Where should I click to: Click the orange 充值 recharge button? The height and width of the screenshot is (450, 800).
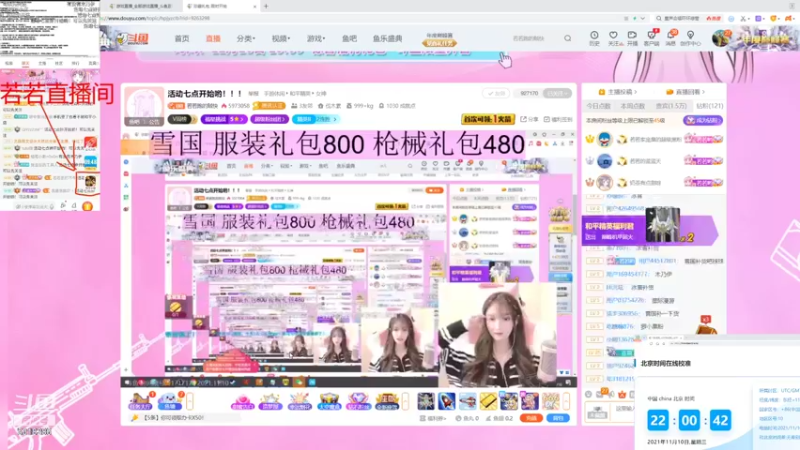(531, 418)
